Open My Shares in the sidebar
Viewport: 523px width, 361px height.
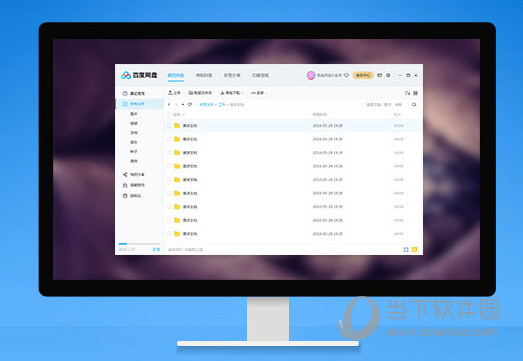coord(133,174)
